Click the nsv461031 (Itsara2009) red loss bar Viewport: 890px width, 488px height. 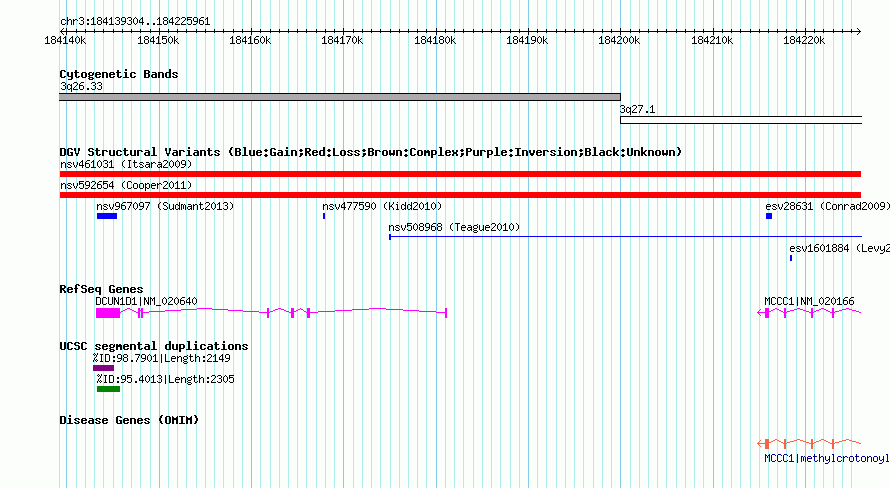click(x=460, y=174)
